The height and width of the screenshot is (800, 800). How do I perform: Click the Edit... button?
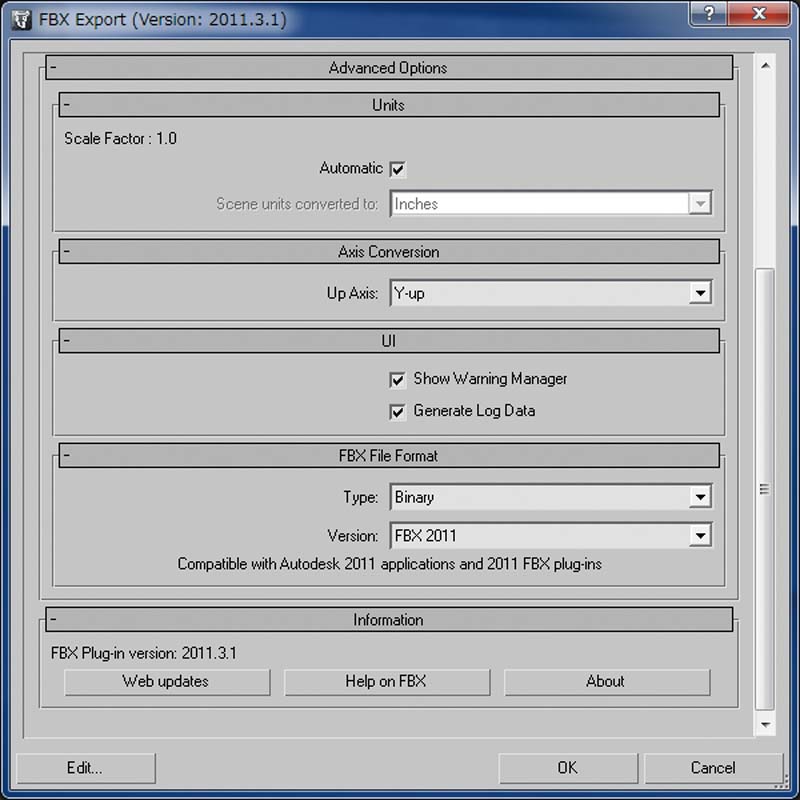pyautogui.click(x=86, y=768)
